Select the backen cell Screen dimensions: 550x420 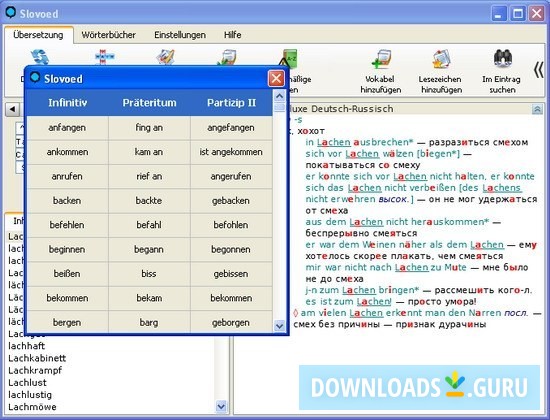point(67,201)
